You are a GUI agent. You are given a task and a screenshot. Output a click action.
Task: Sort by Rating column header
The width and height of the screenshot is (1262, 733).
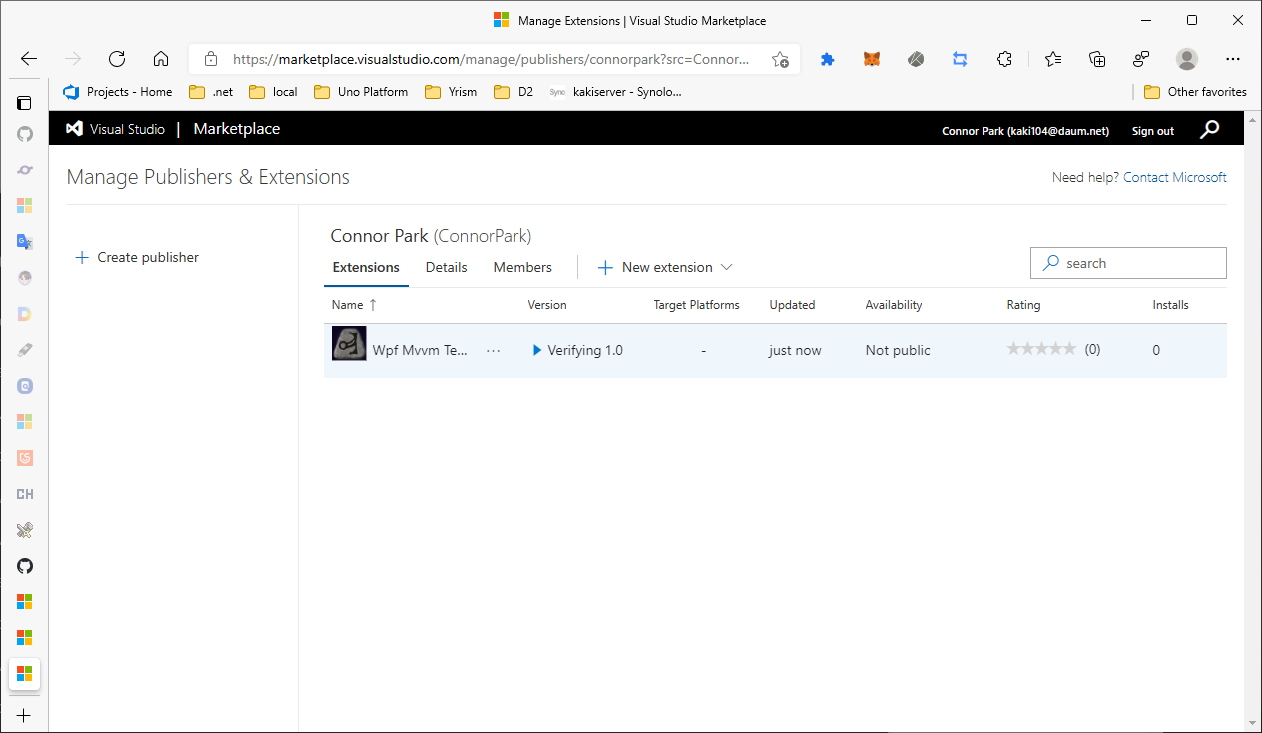pyautogui.click(x=1023, y=305)
